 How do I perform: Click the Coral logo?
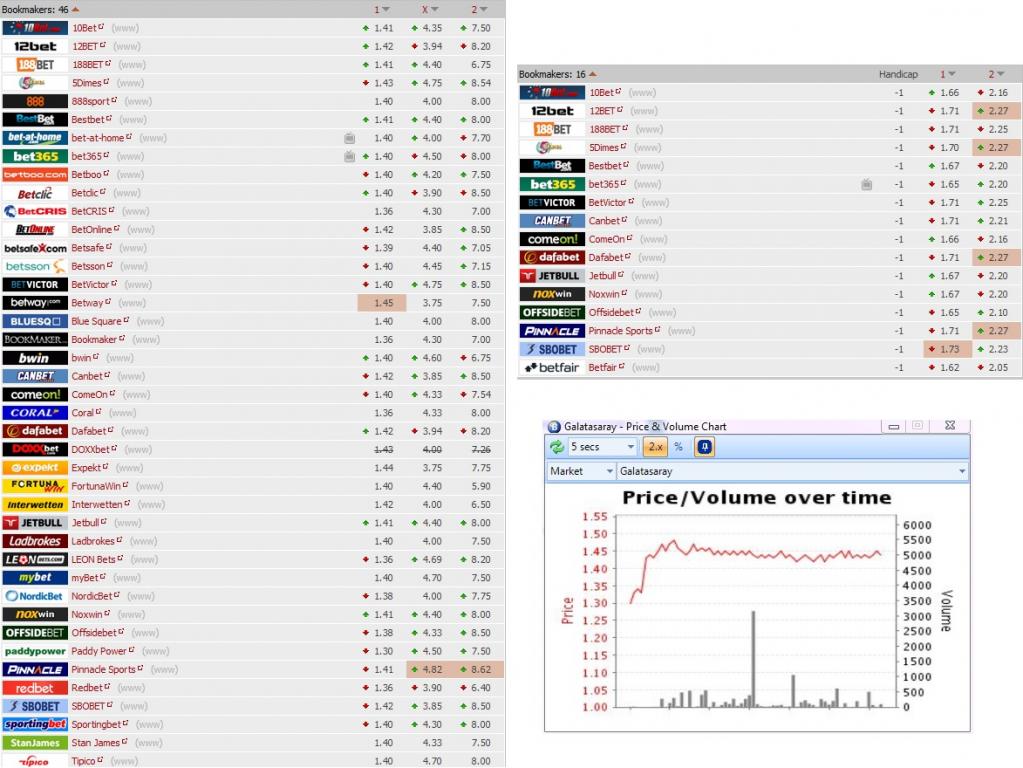35,413
